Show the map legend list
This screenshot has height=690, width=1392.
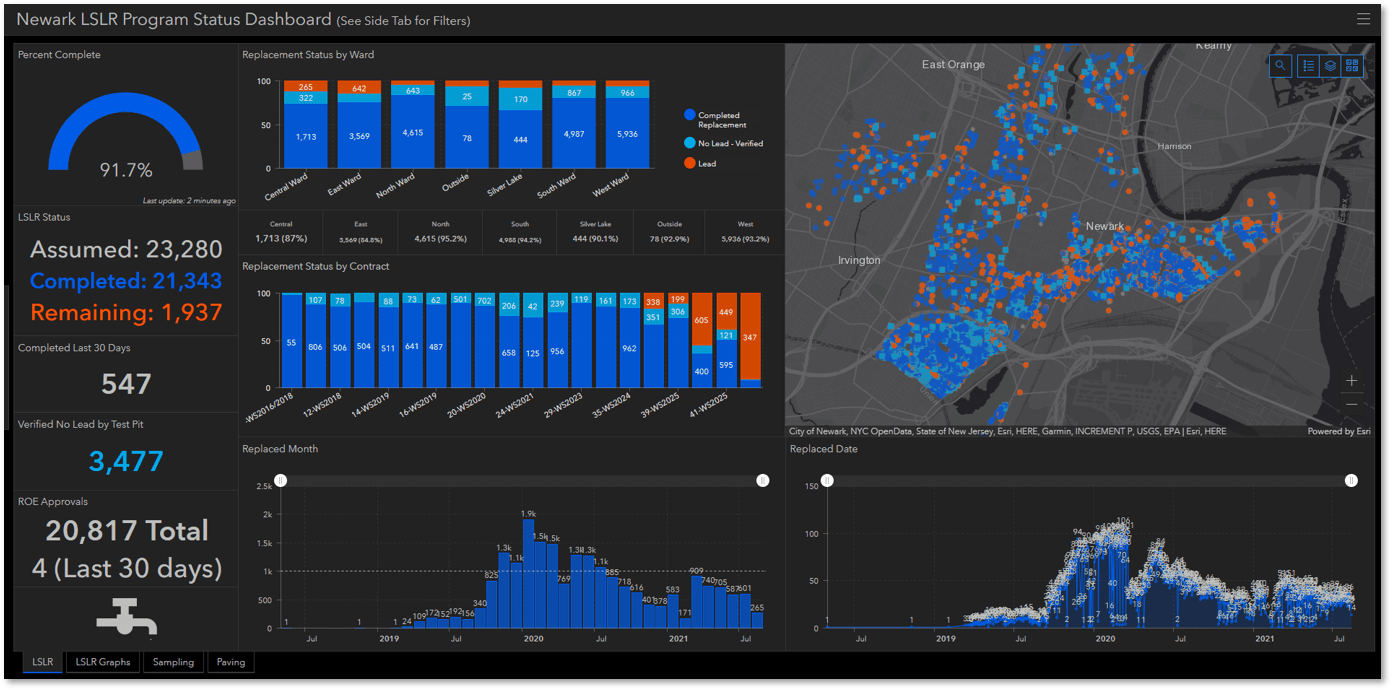pyautogui.click(x=1307, y=66)
